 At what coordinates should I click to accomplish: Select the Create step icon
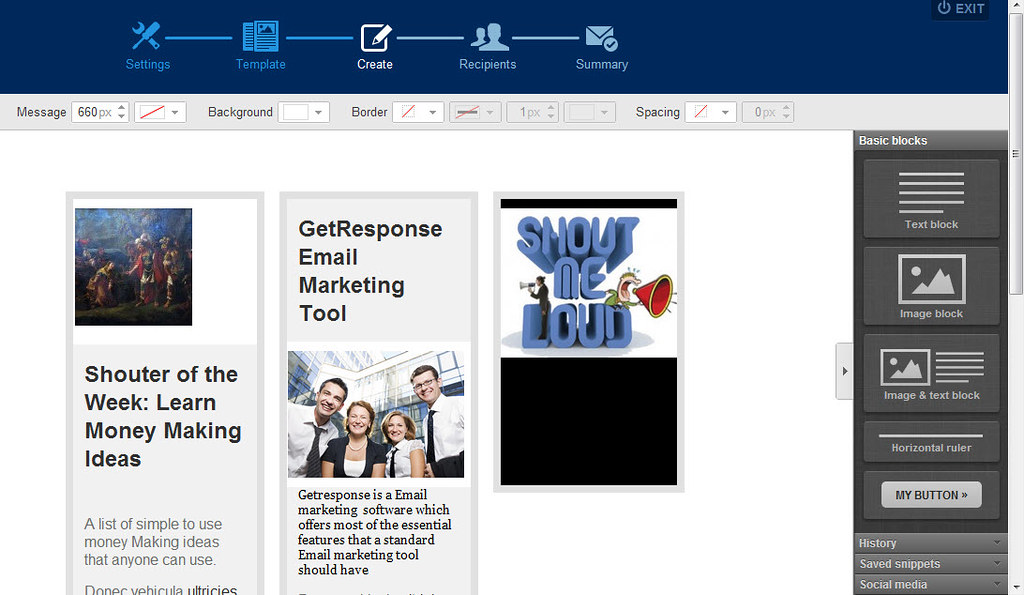[376, 37]
